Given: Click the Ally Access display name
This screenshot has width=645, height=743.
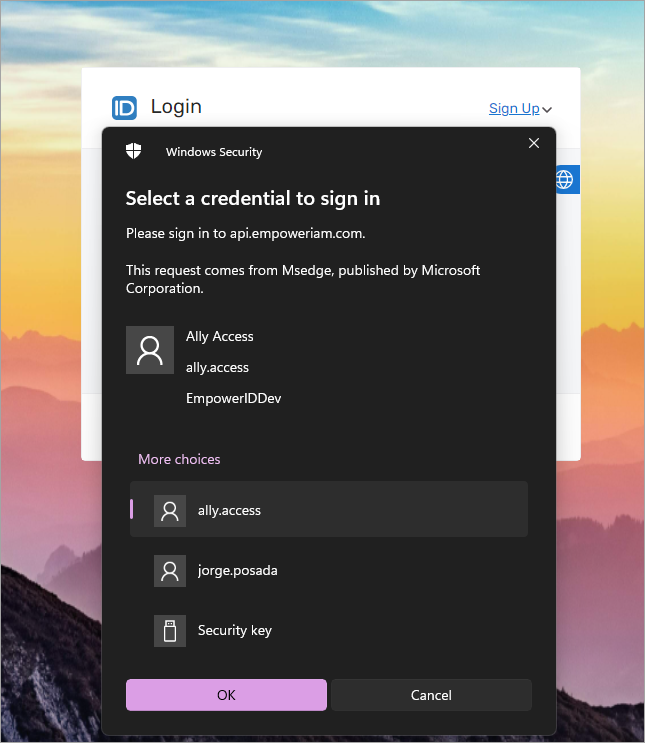Looking at the screenshot, I should [x=220, y=336].
